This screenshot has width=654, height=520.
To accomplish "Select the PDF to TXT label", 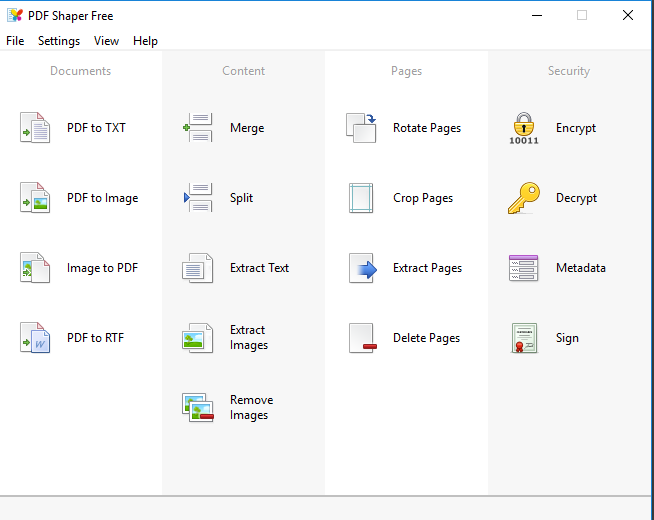I will pos(96,128).
